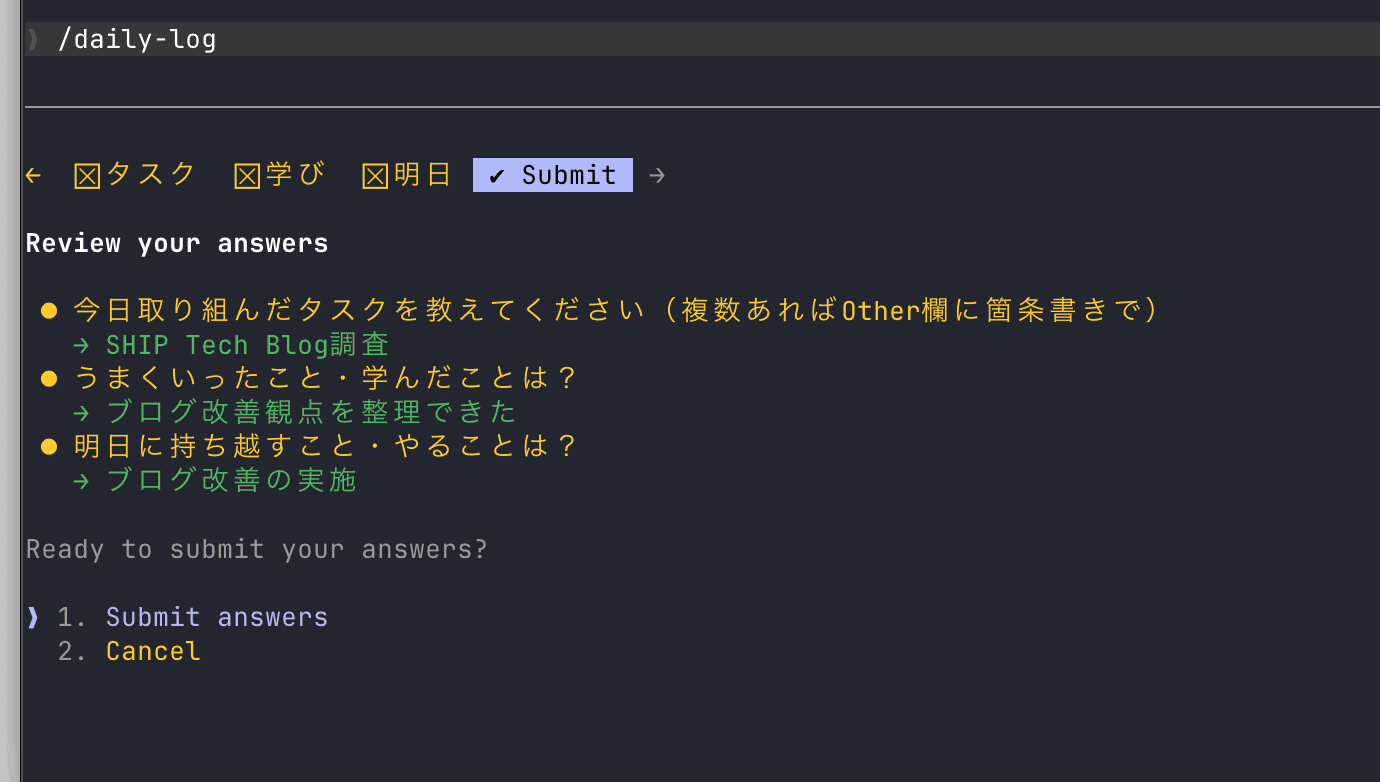
Task: Choose the Submit answers option
Action: [x=217, y=617]
